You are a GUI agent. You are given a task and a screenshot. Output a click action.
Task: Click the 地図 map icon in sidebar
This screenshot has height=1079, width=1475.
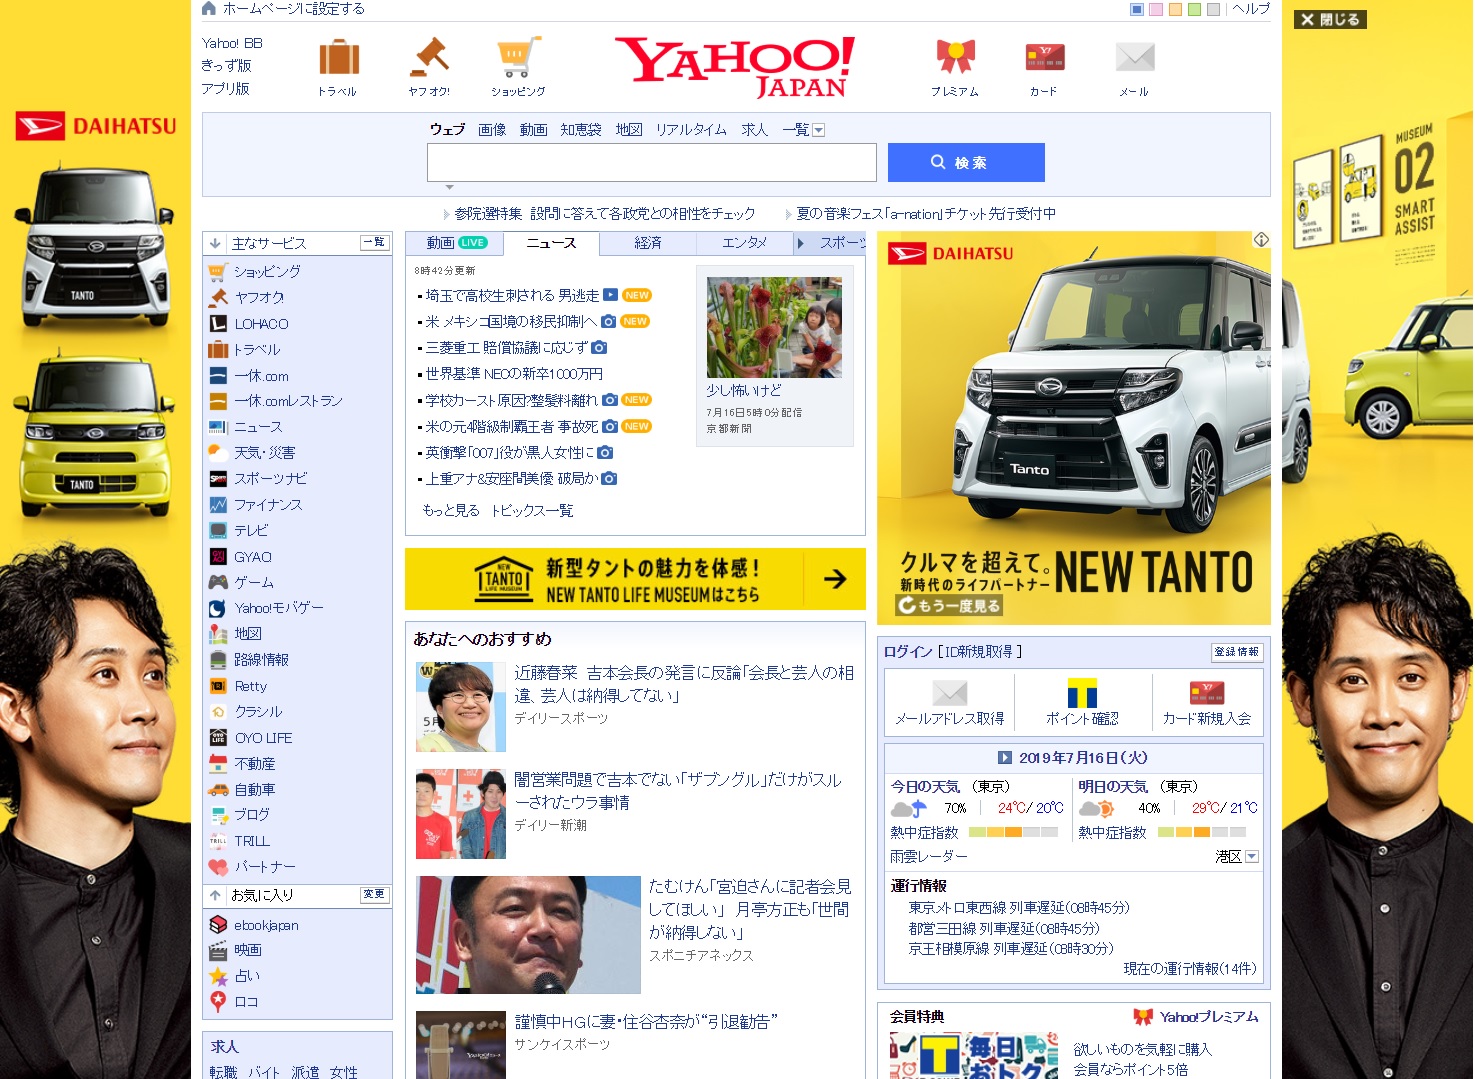[x=218, y=634]
